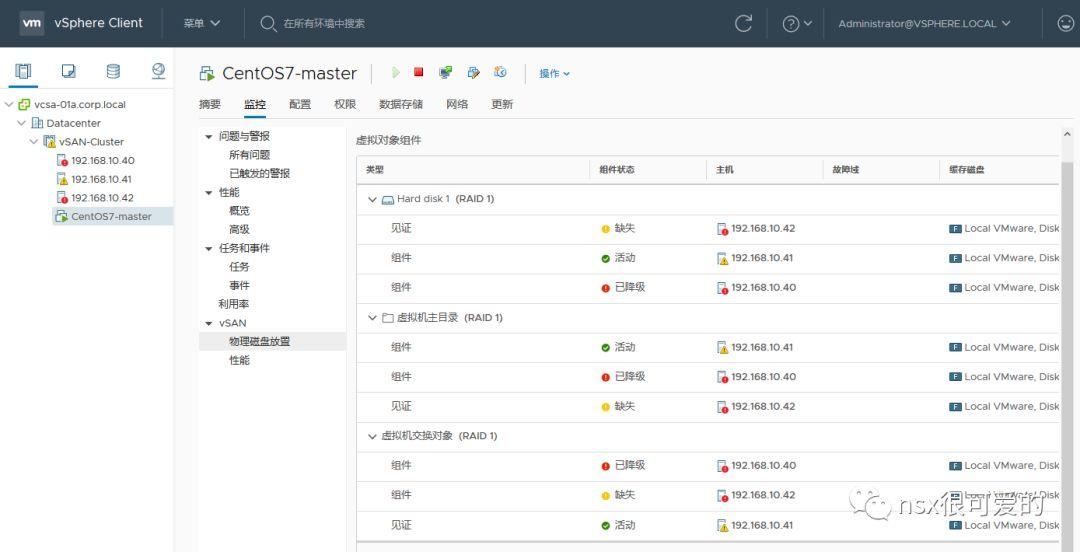This screenshot has height=552, width=1080.
Task: Collapse the vSAN section in side menu
Action: [x=209, y=323]
